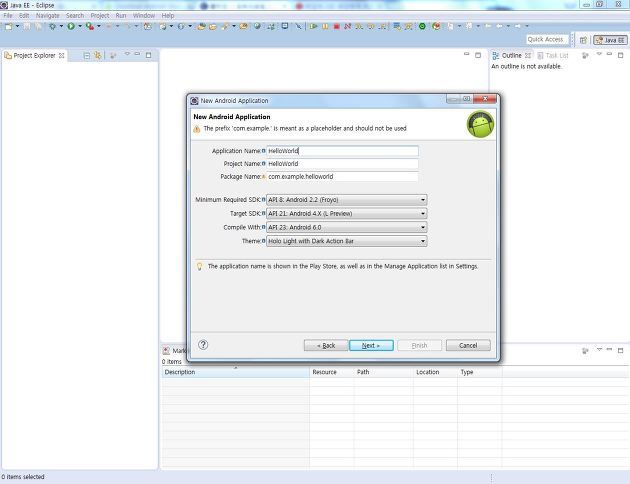The image size is (630, 484).
Task: Click the Next button
Action: [371, 345]
